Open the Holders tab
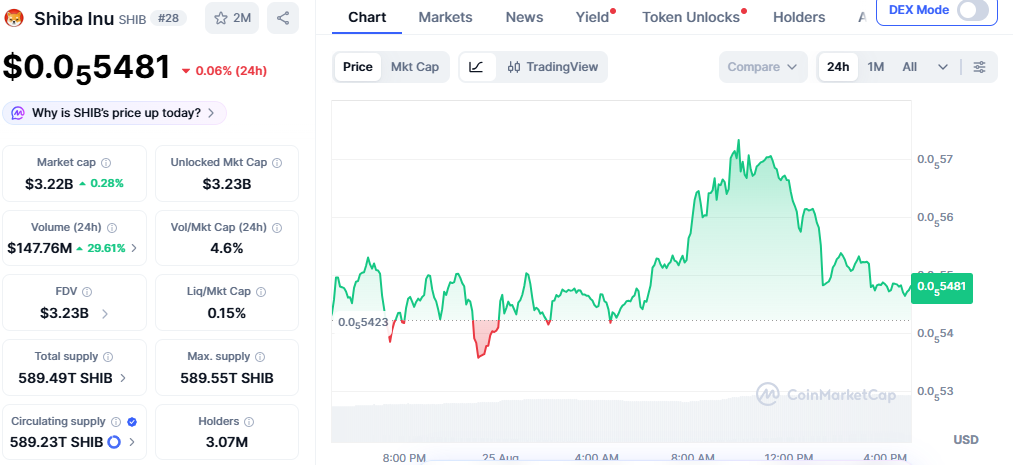 pyautogui.click(x=799, y=17)
